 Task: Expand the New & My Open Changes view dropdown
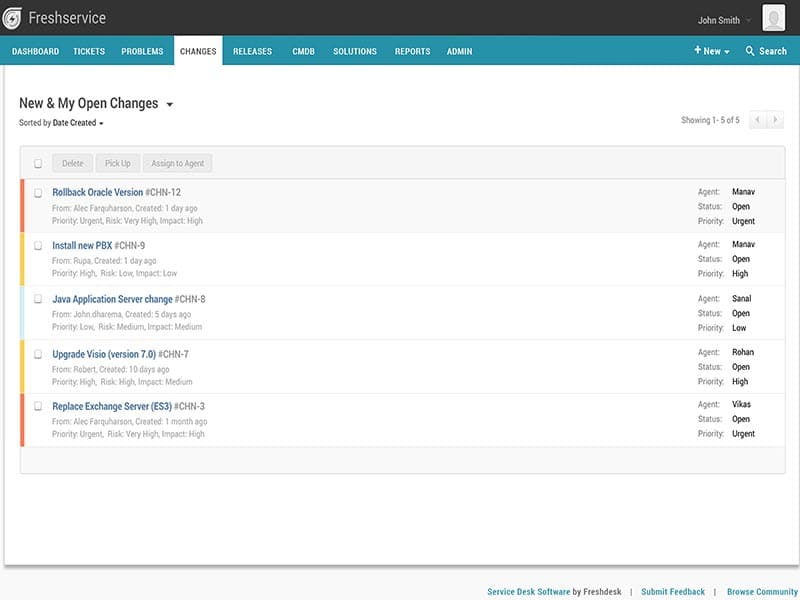click(169, 104)
